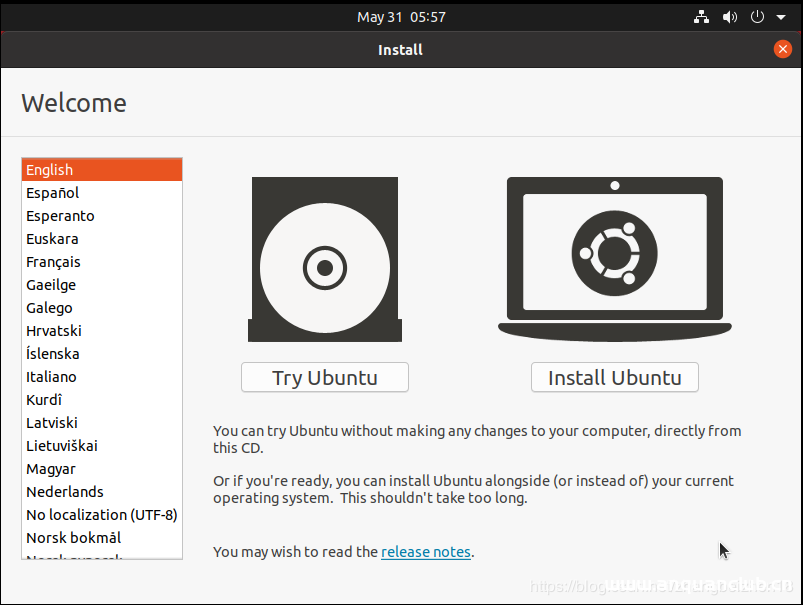Image resolution: width=803 pixels, height=605 pixels.
Task: Click the Install Ubuntu button
Action: pos(613,377)
